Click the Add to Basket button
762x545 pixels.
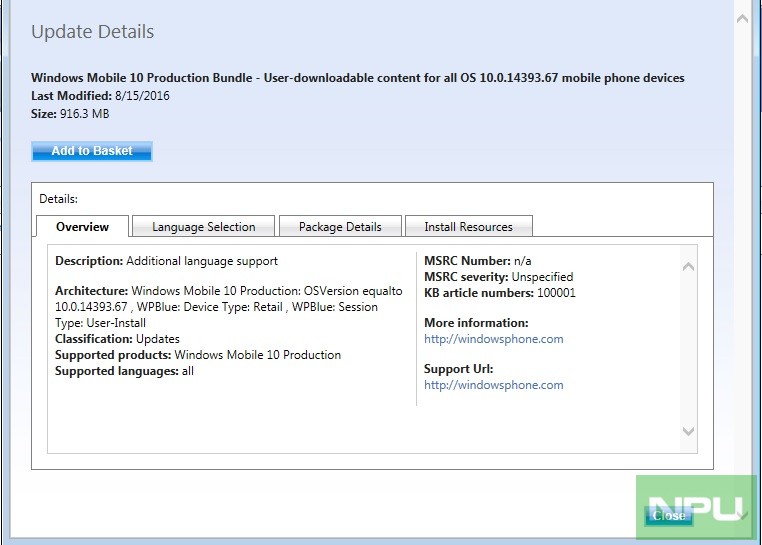[x=92, y=151]
